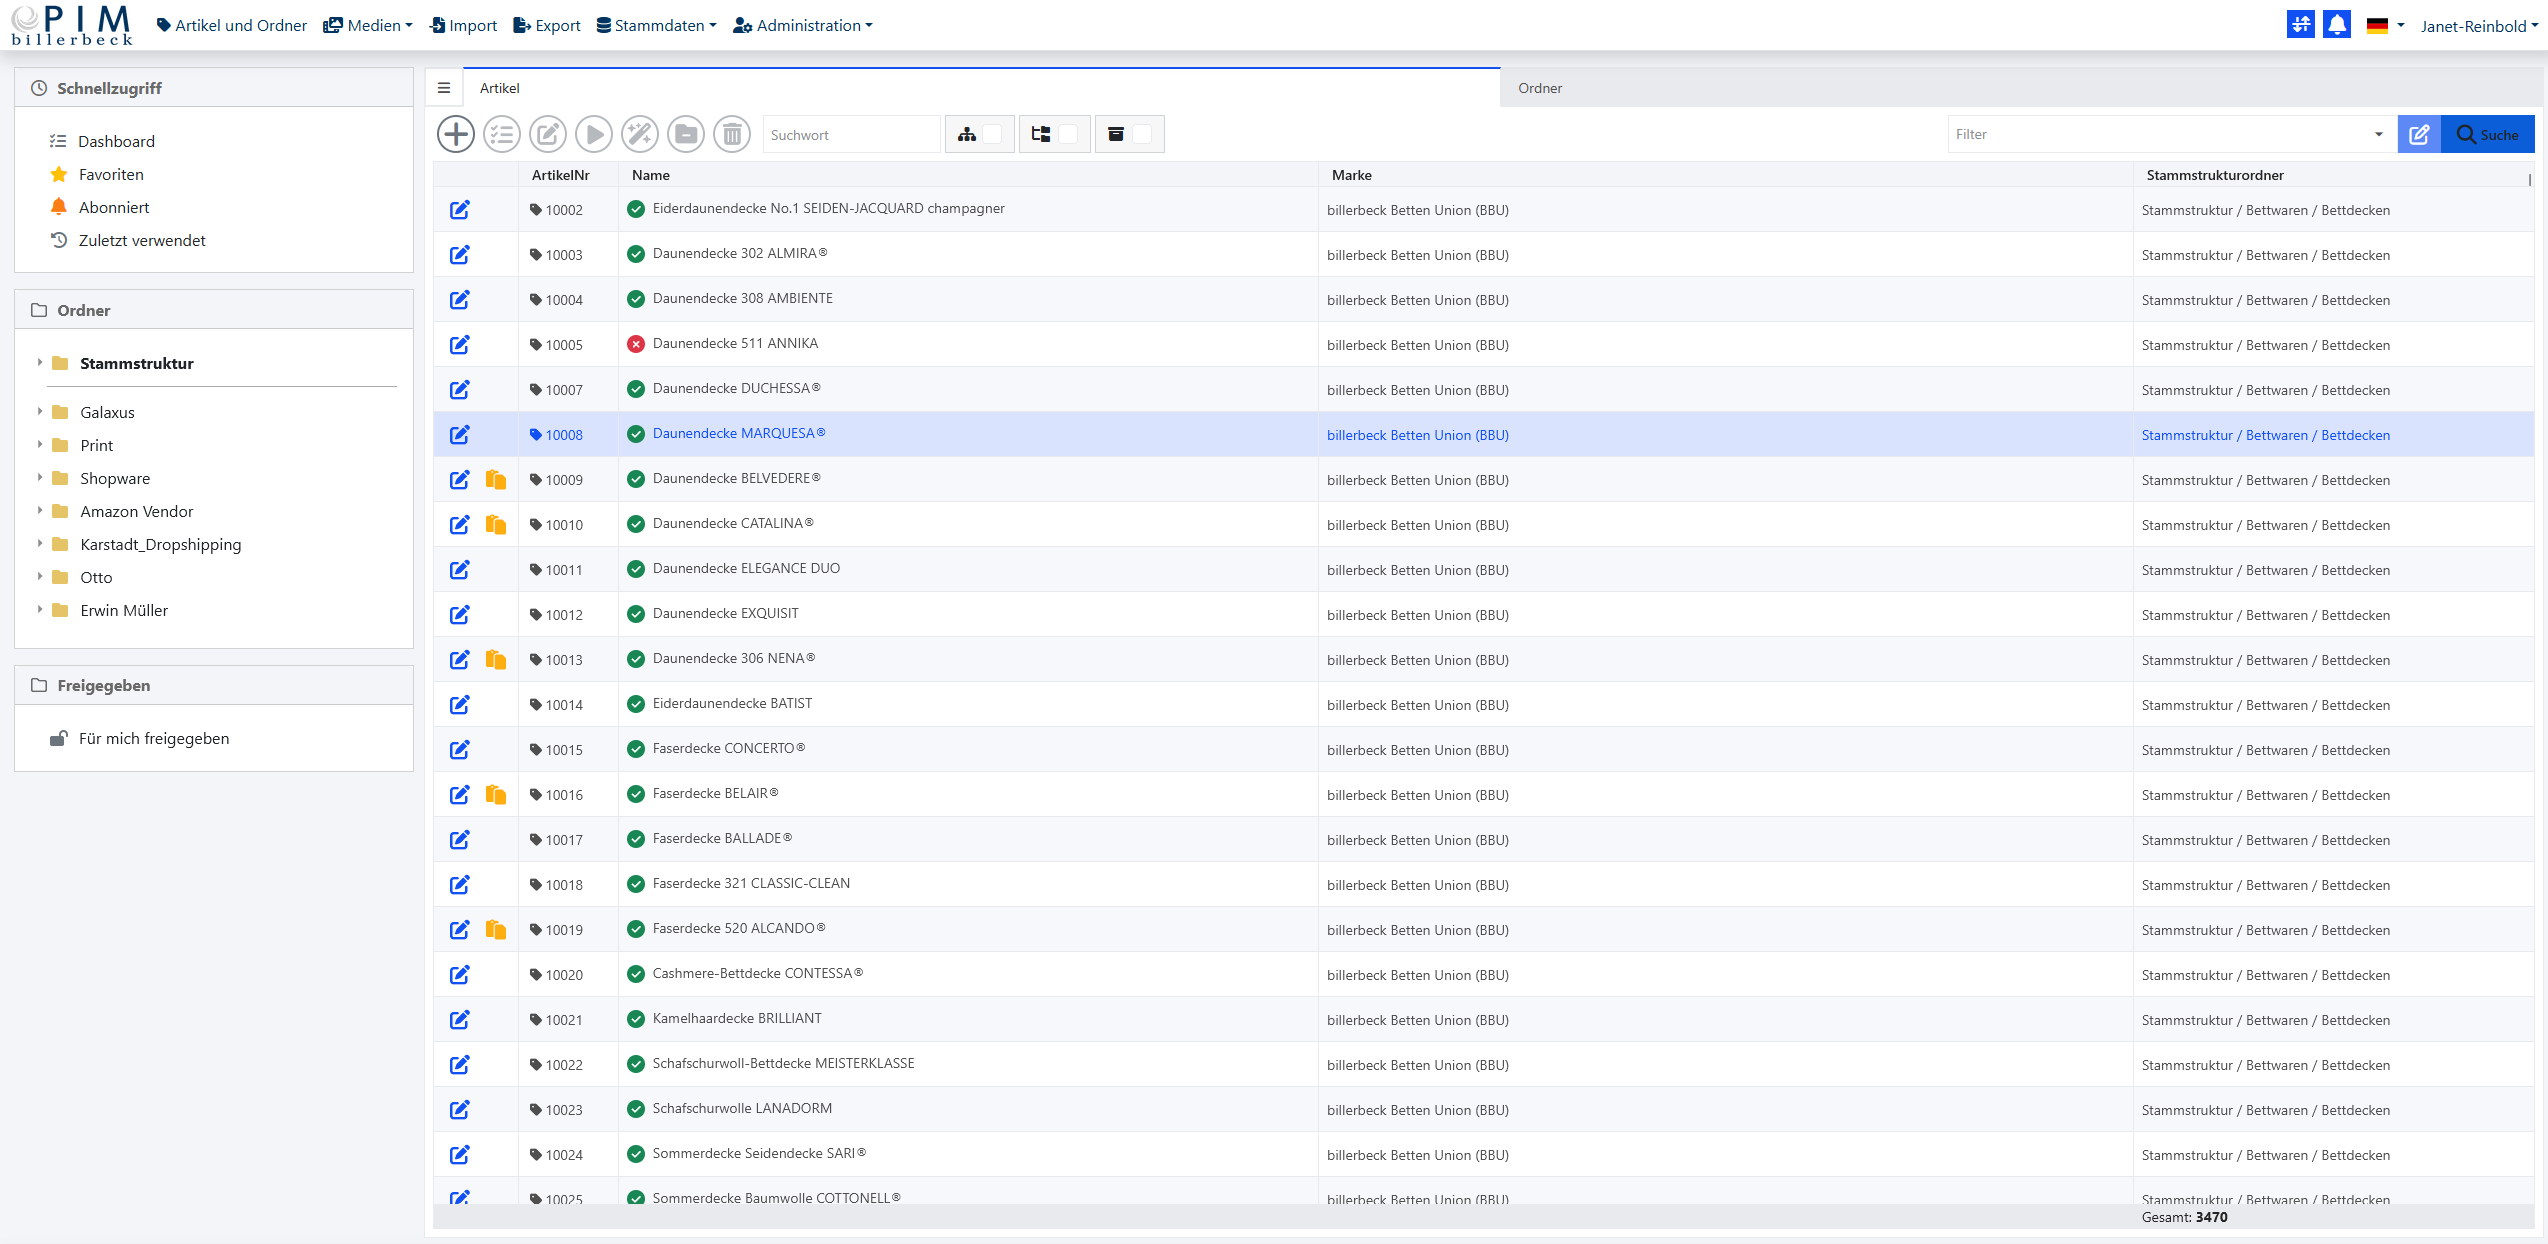The height and width of the screenshot is (1244, 2548).
Task: Click the trash delete toolbar icon
Action: point(732,134)
